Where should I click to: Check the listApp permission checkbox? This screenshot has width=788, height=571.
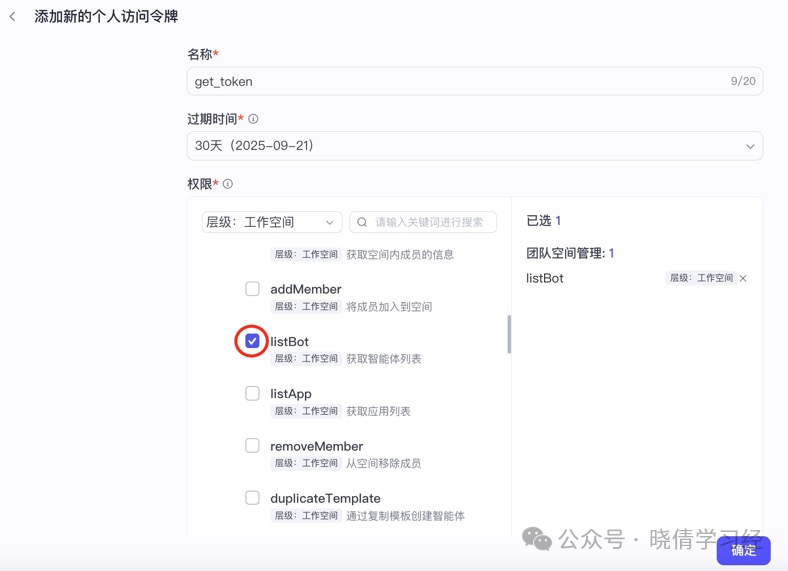click(252, 394)
